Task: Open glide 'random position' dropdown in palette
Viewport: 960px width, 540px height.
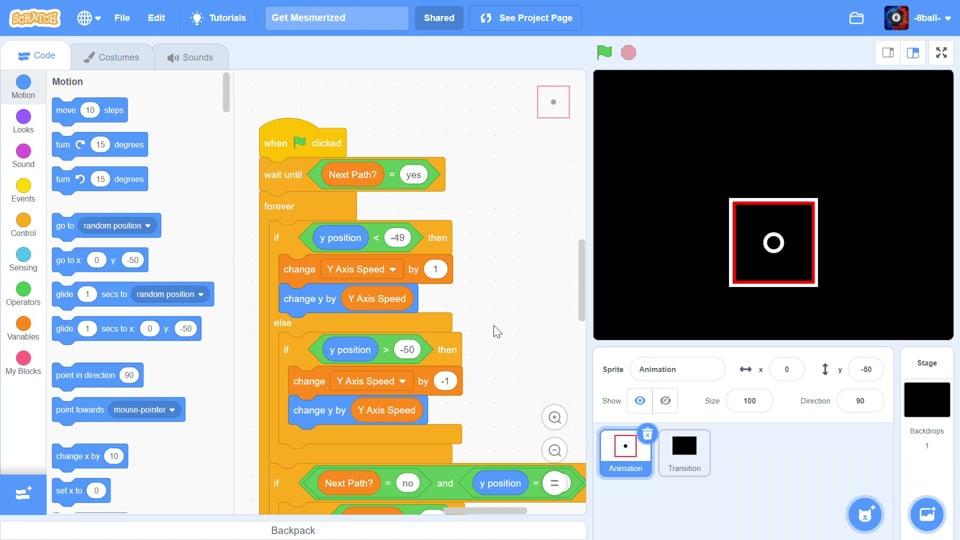Action: click(x=170, y=294)
